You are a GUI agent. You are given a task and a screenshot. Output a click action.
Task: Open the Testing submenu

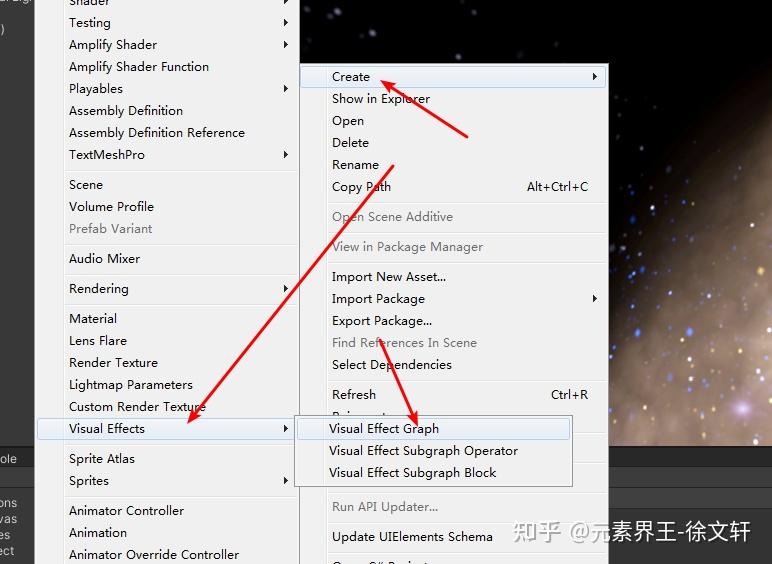pos(167,23)
